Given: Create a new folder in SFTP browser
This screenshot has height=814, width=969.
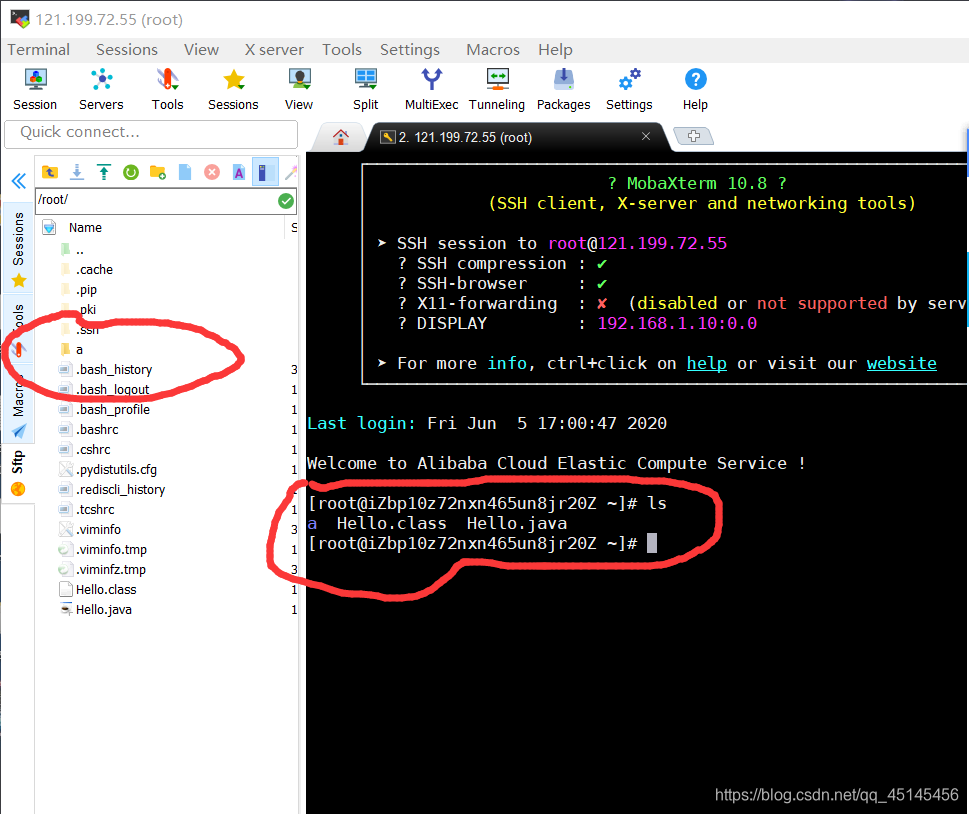Looking at the screenshot, I should tap(158, 172).
